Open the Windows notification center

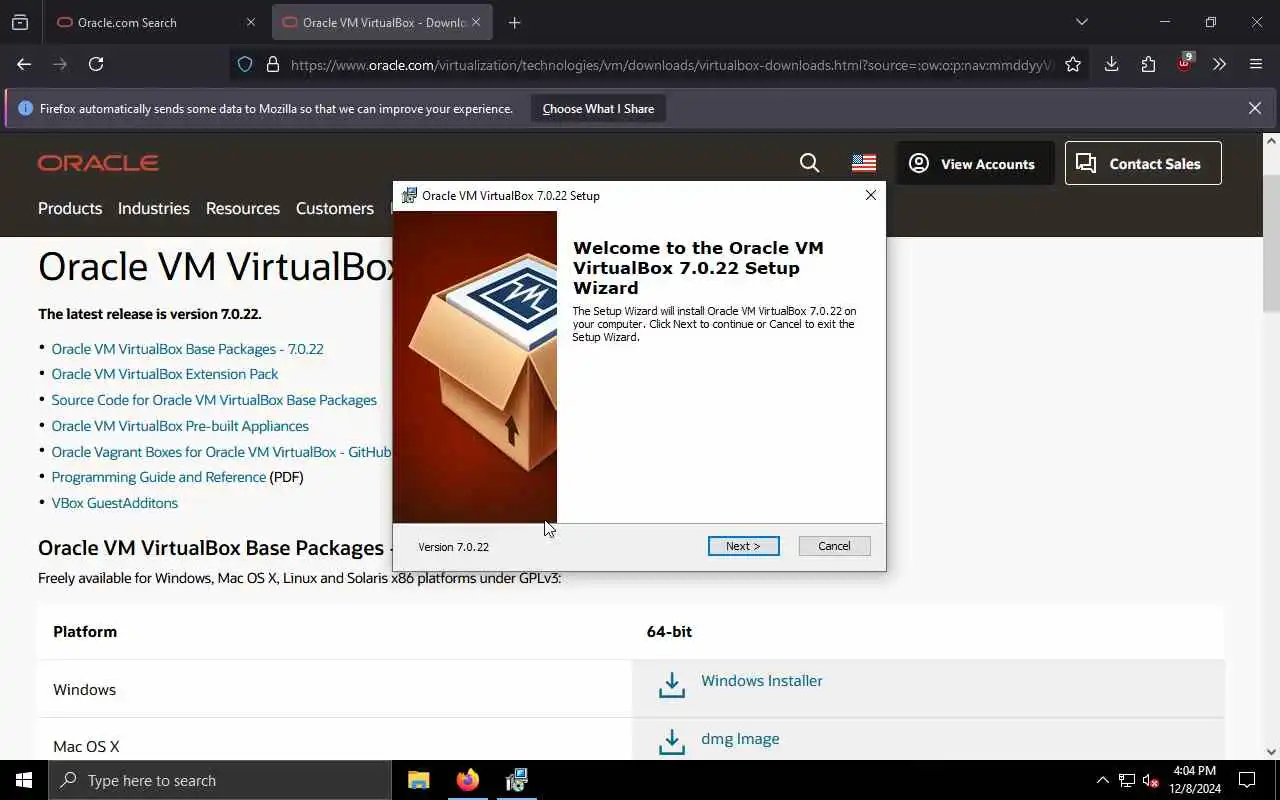[x=1247, y=780]
